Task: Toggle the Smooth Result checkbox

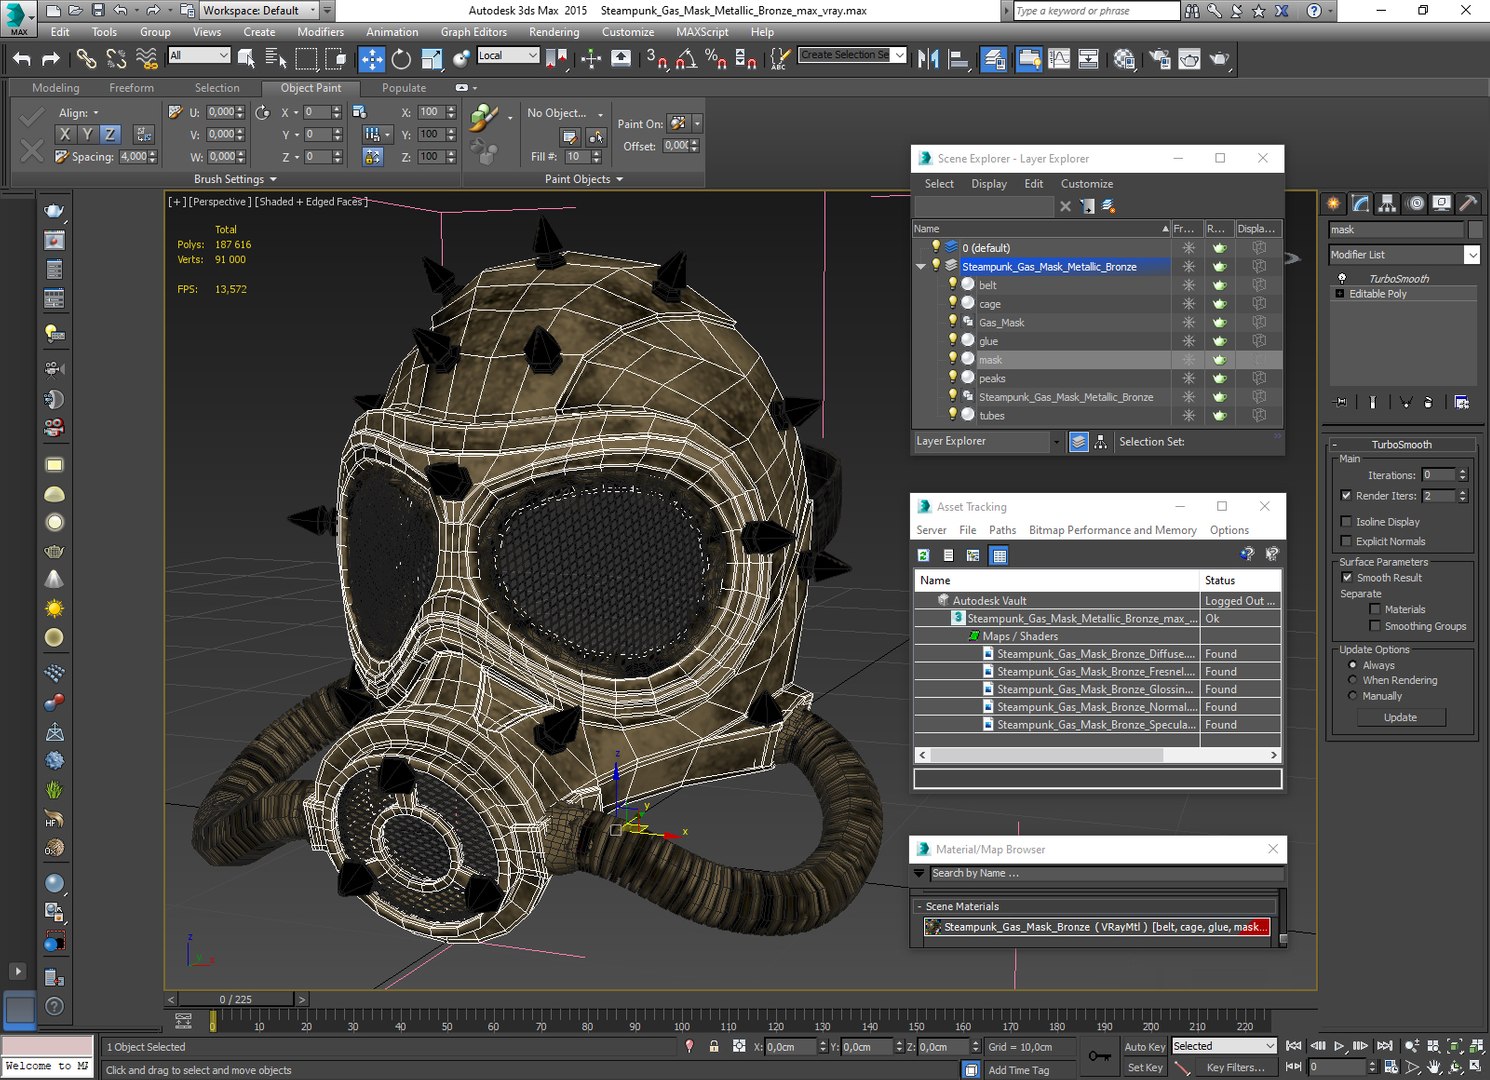Action: [1347, 577]
